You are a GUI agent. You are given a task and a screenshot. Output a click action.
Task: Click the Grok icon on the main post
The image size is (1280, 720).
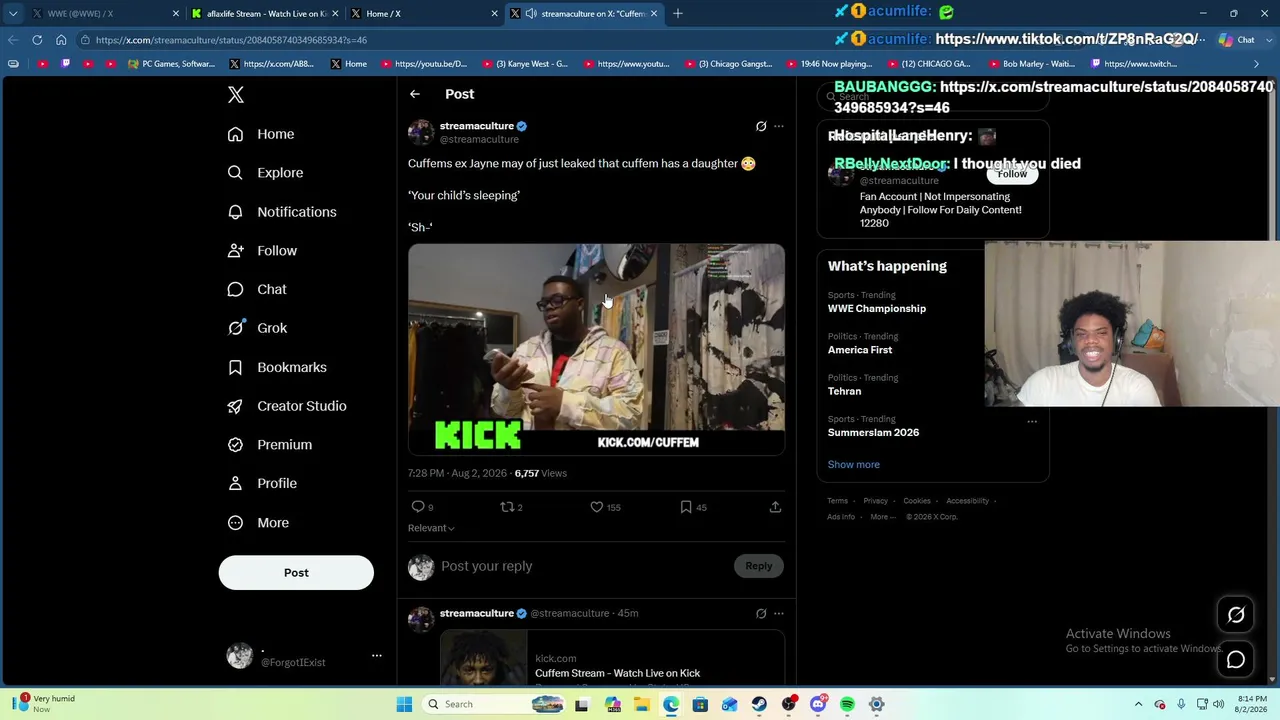pyautogui.click(x=761, y=126)
